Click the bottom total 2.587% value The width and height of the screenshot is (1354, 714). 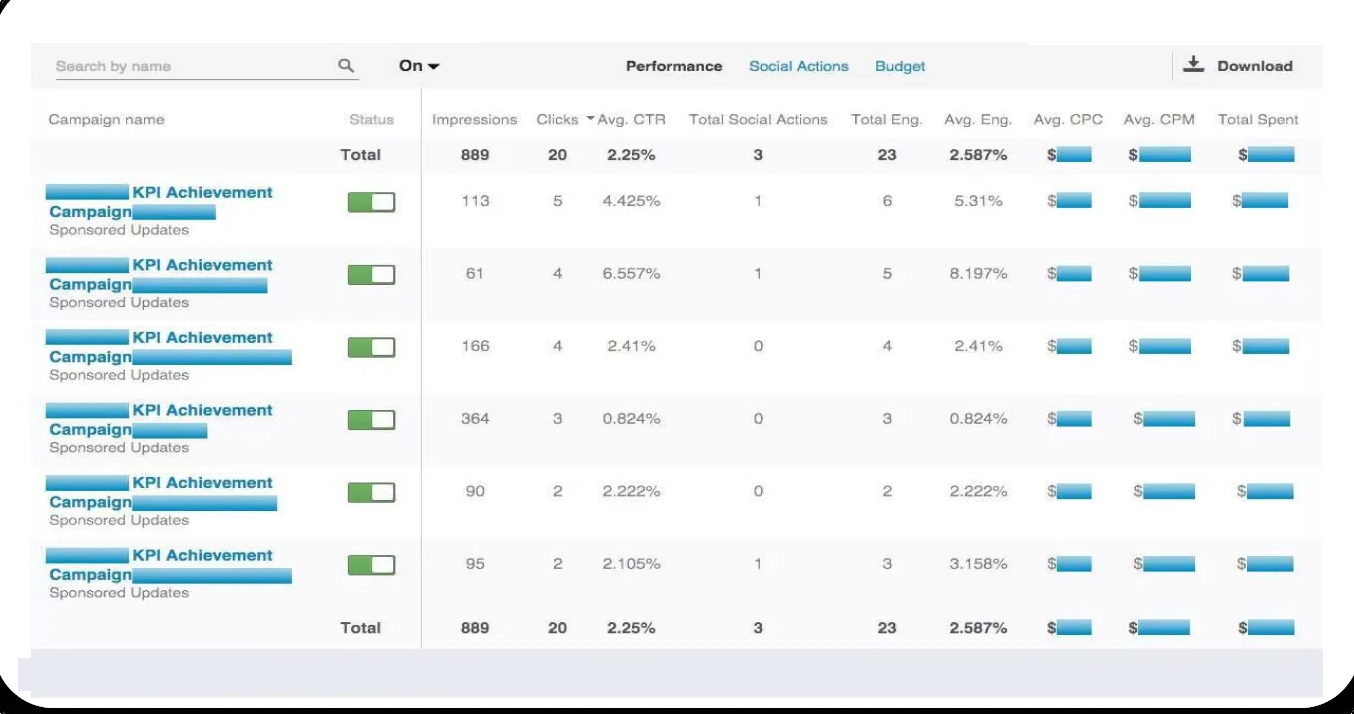click(x=978, y=628)
